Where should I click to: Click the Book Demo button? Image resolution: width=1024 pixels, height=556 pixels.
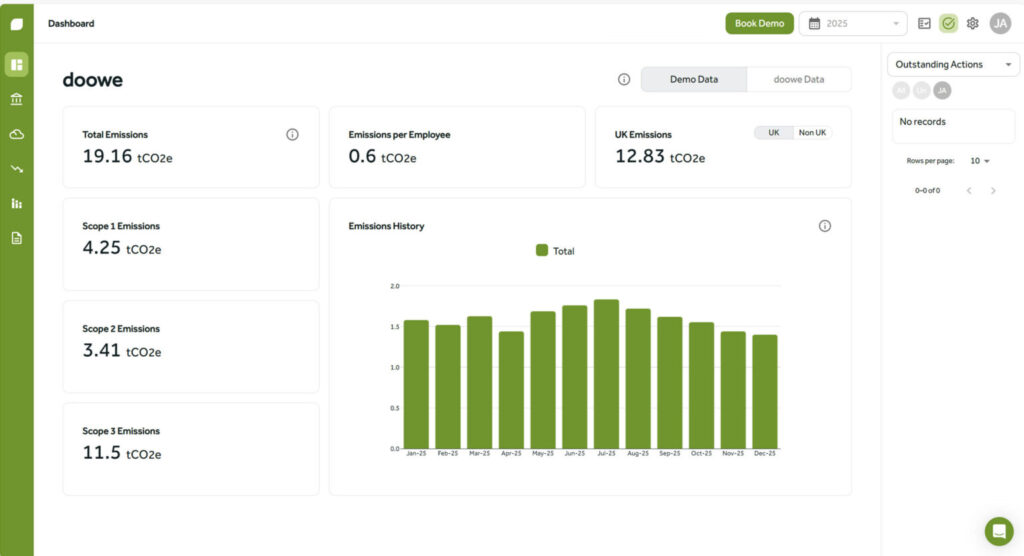[x=759, y=23]
